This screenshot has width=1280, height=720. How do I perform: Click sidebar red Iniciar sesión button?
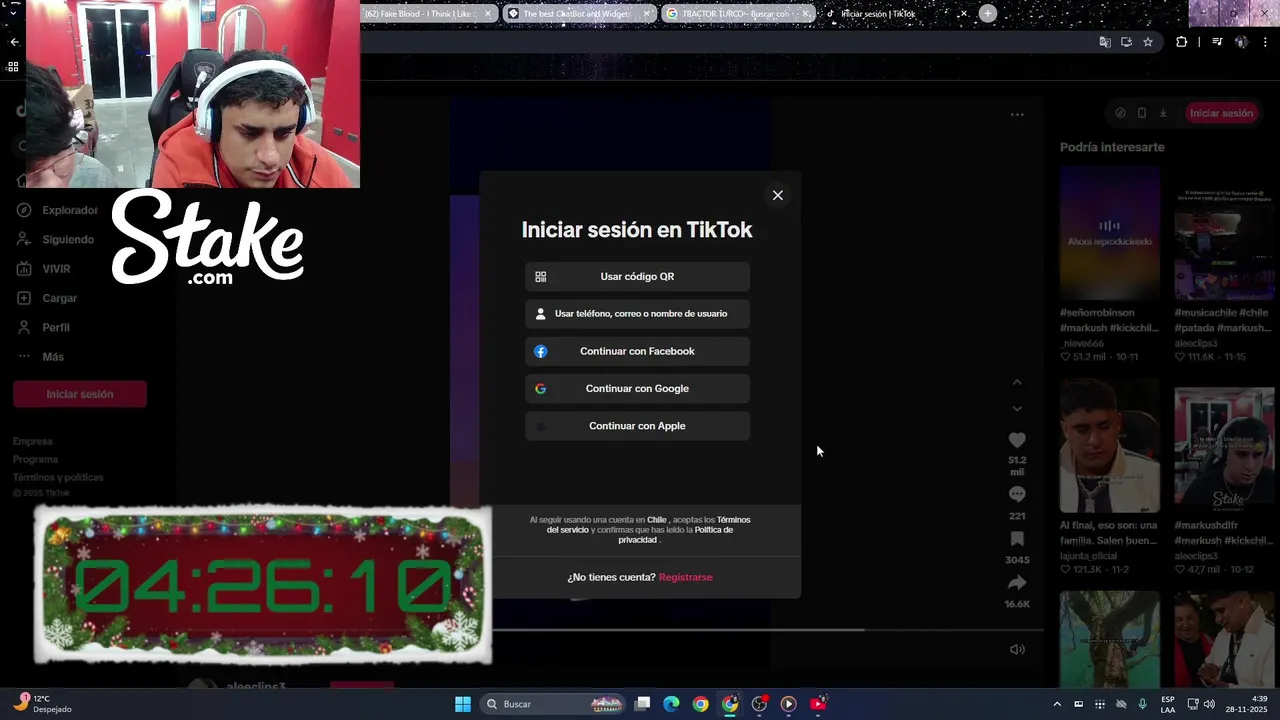[x=80, y=394]
